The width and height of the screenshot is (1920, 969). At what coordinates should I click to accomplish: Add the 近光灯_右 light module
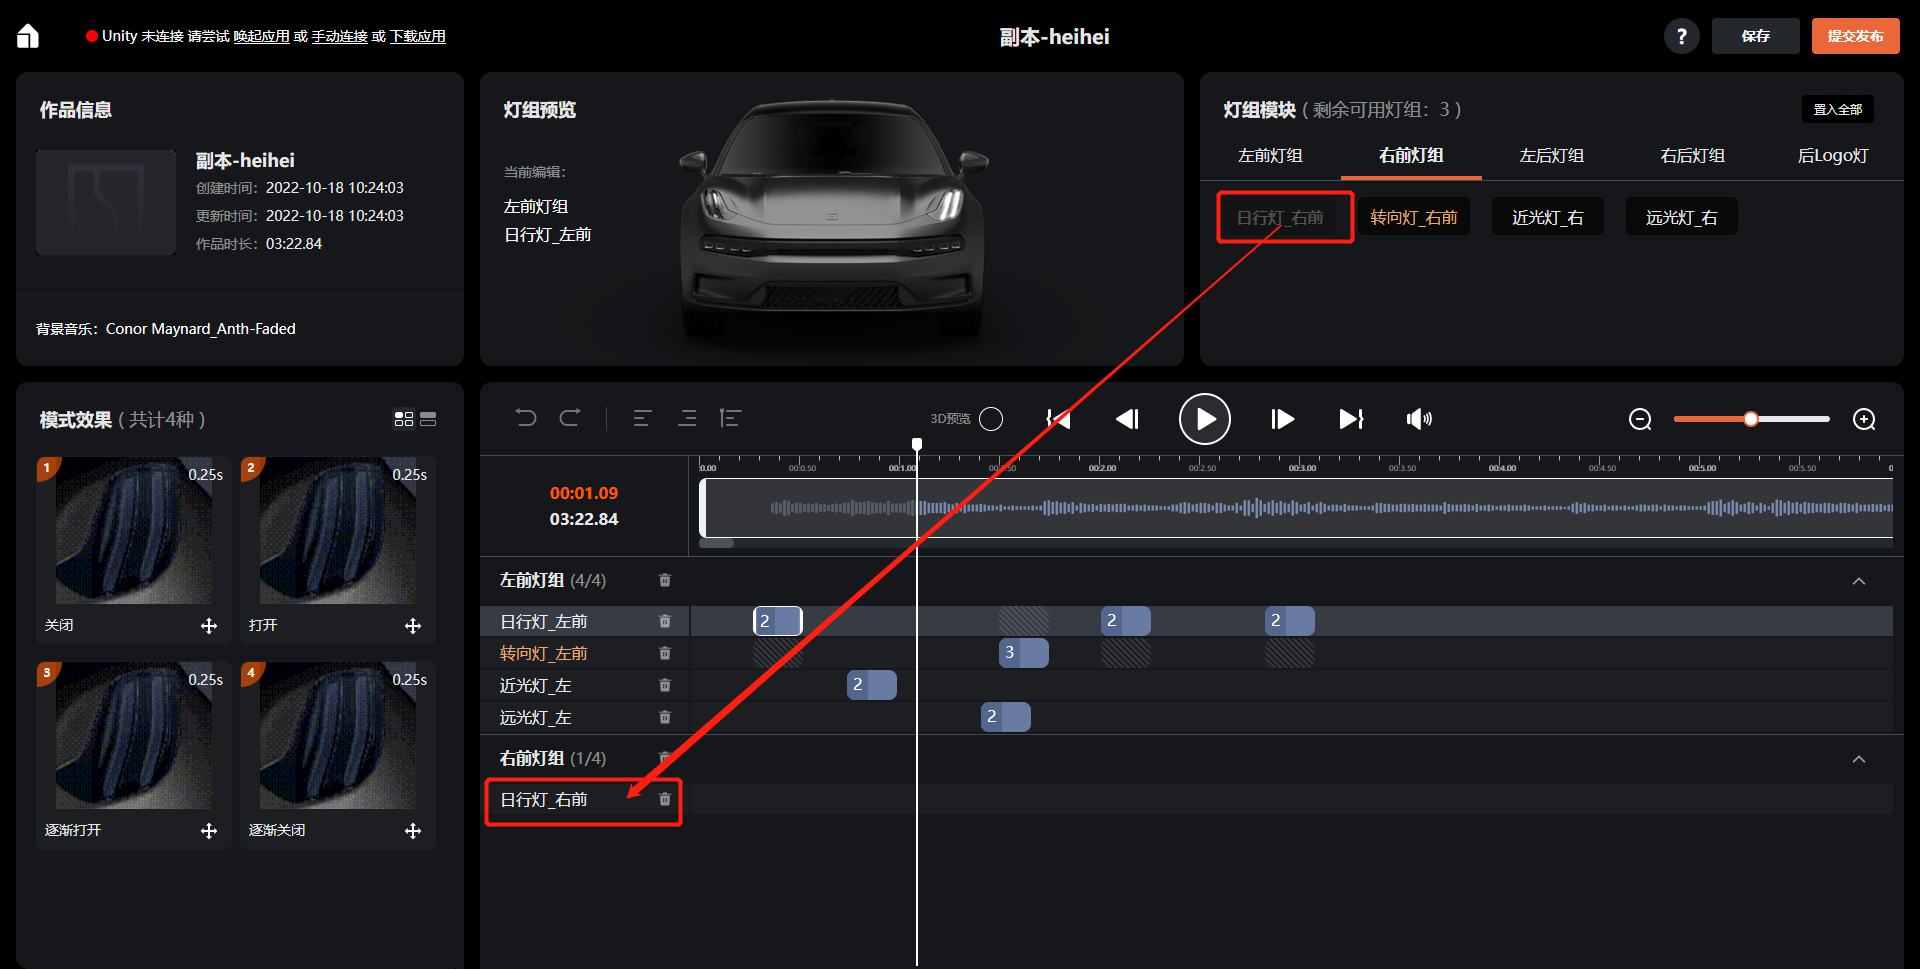click(1548, 217)
